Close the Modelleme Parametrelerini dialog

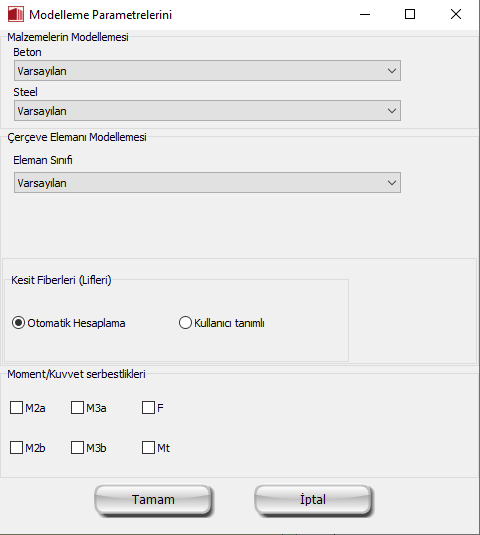pyautogui.click(x=455, y=14)
